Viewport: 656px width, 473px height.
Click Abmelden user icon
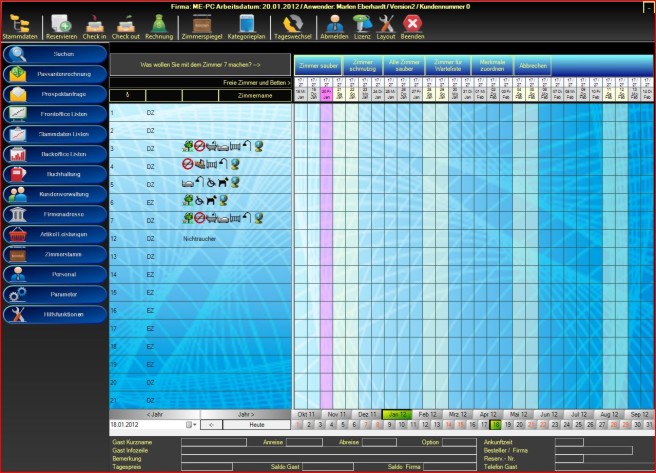[334, 27]
